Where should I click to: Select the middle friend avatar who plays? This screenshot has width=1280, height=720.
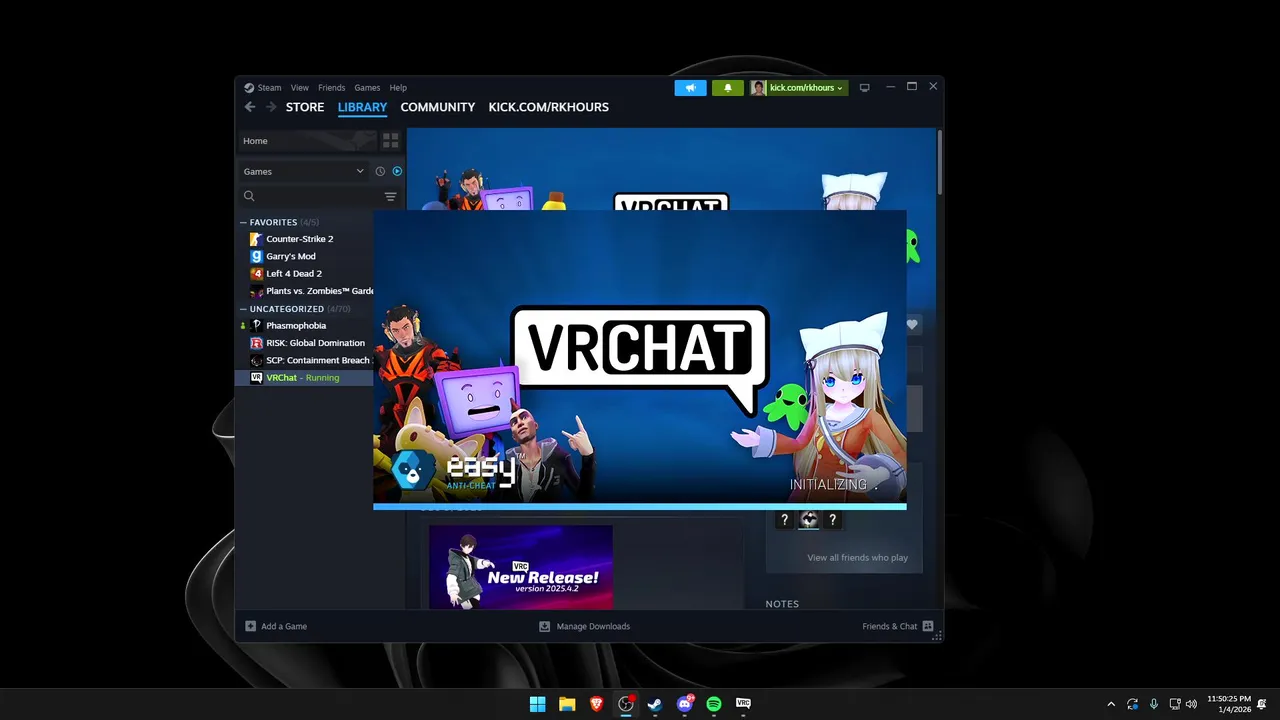tap(809, 520)
